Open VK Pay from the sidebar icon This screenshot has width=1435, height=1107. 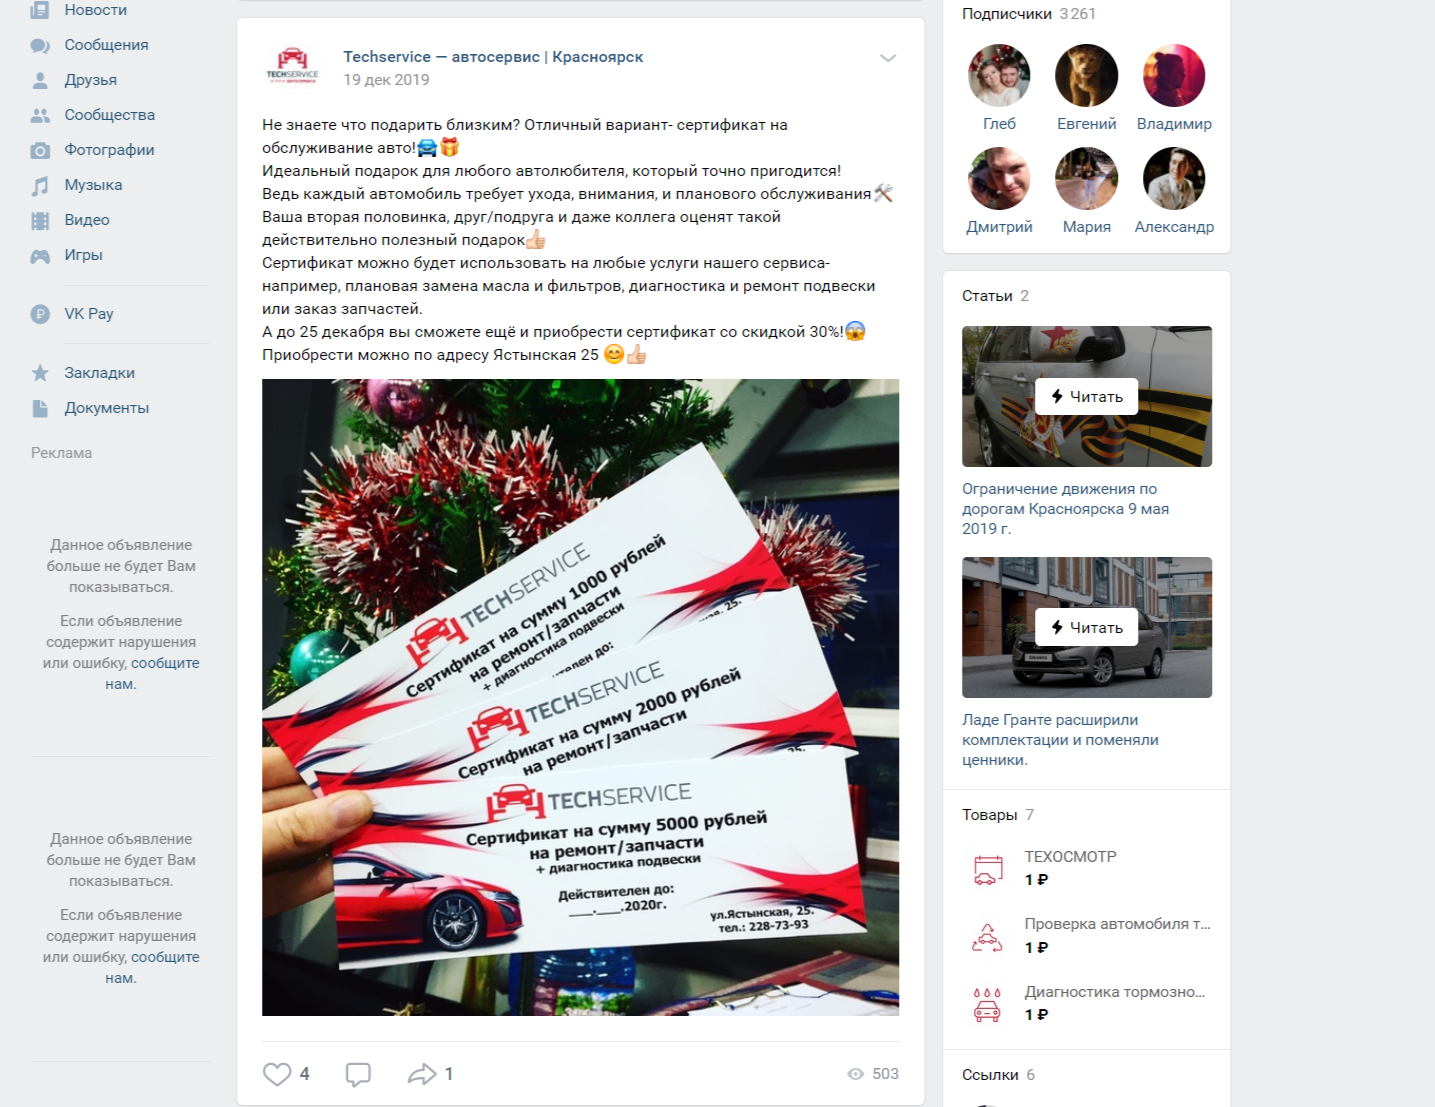tap(40, 314)
